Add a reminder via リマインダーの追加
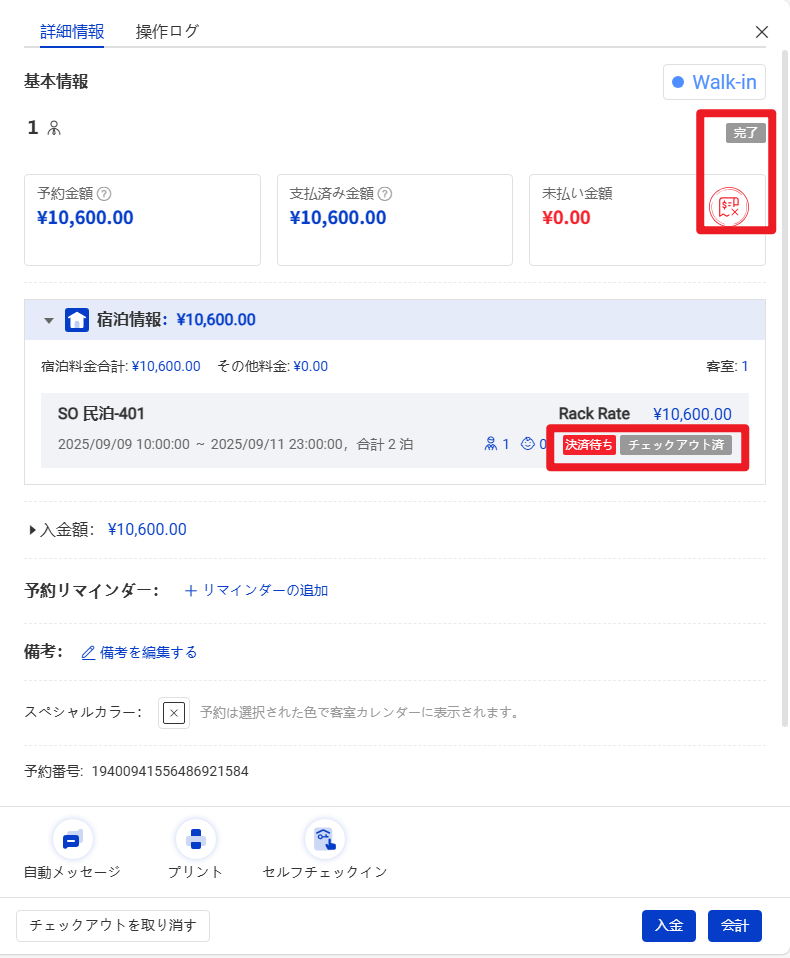Viewport: 790px width, 958px height. coord(257,590)
